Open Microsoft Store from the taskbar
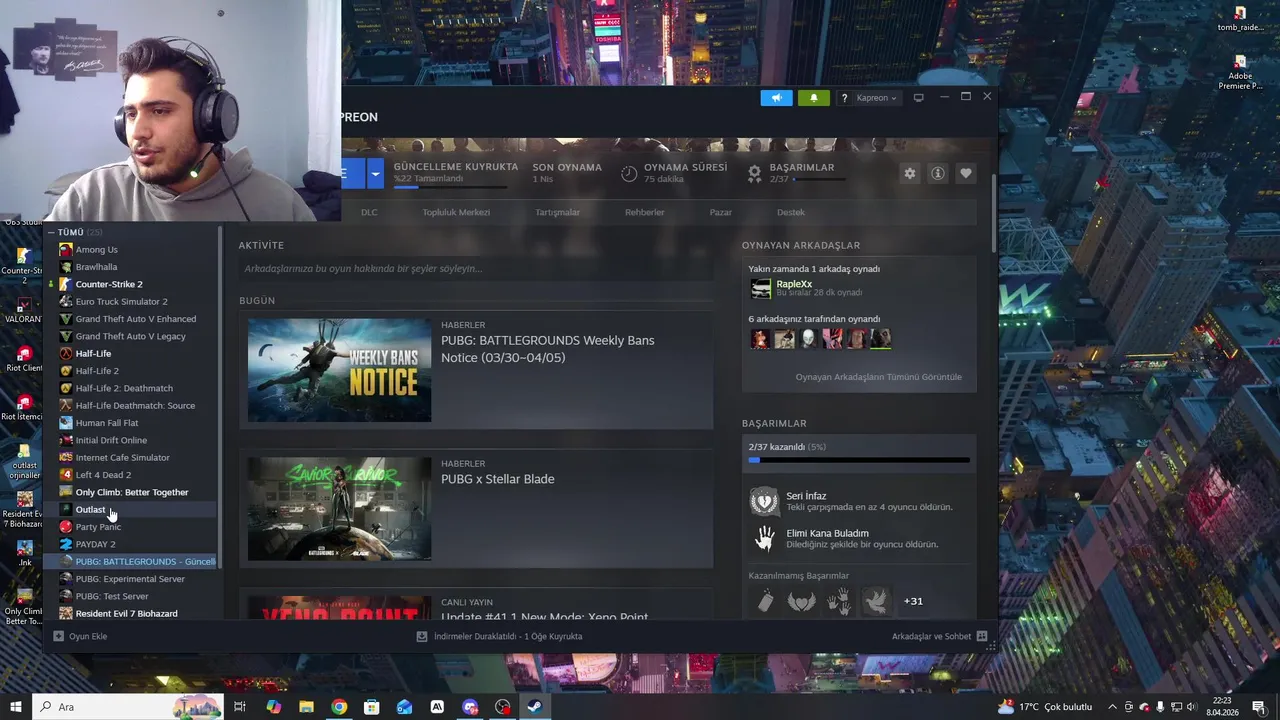Image resolution: width=1280 pixels, height=720 pixels. [x=372, y=707]
